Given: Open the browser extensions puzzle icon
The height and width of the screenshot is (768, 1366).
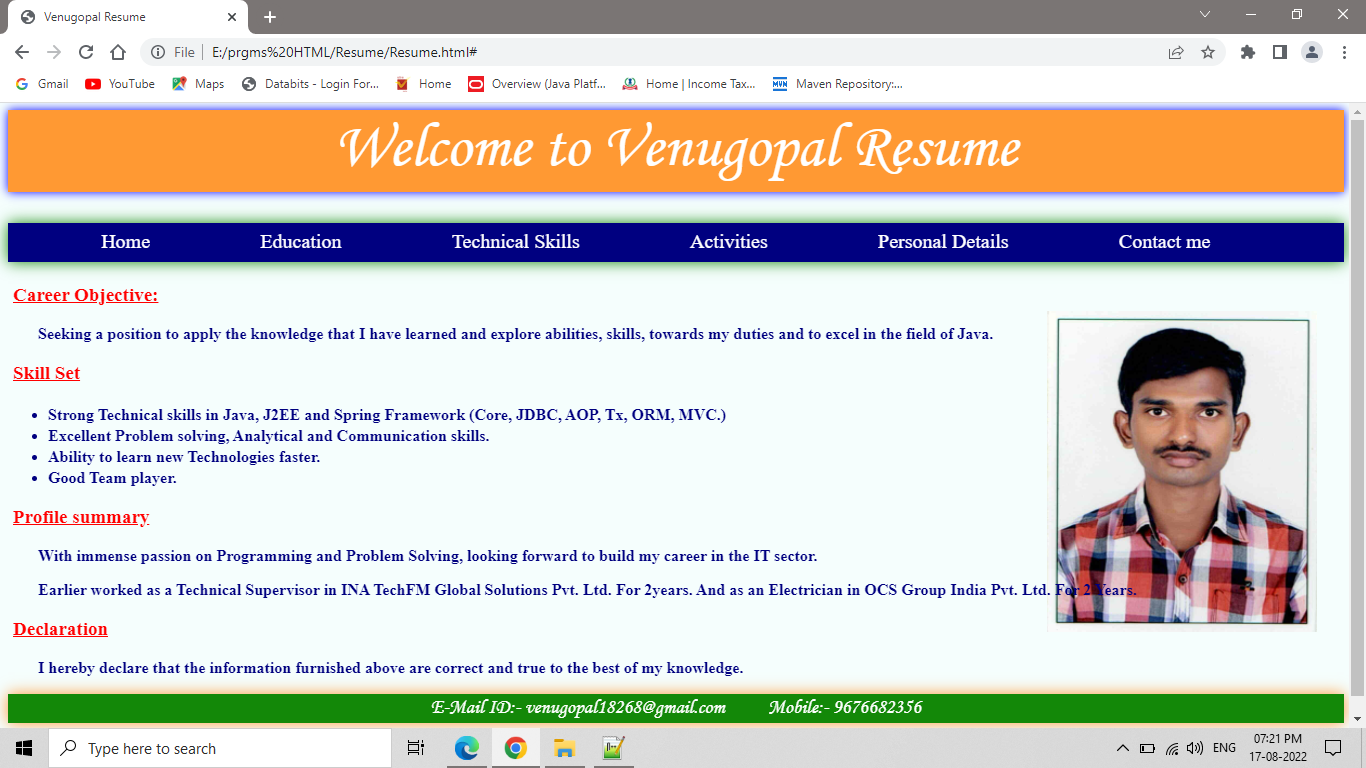Looking at the screenshot, I should click(1247, 52).
